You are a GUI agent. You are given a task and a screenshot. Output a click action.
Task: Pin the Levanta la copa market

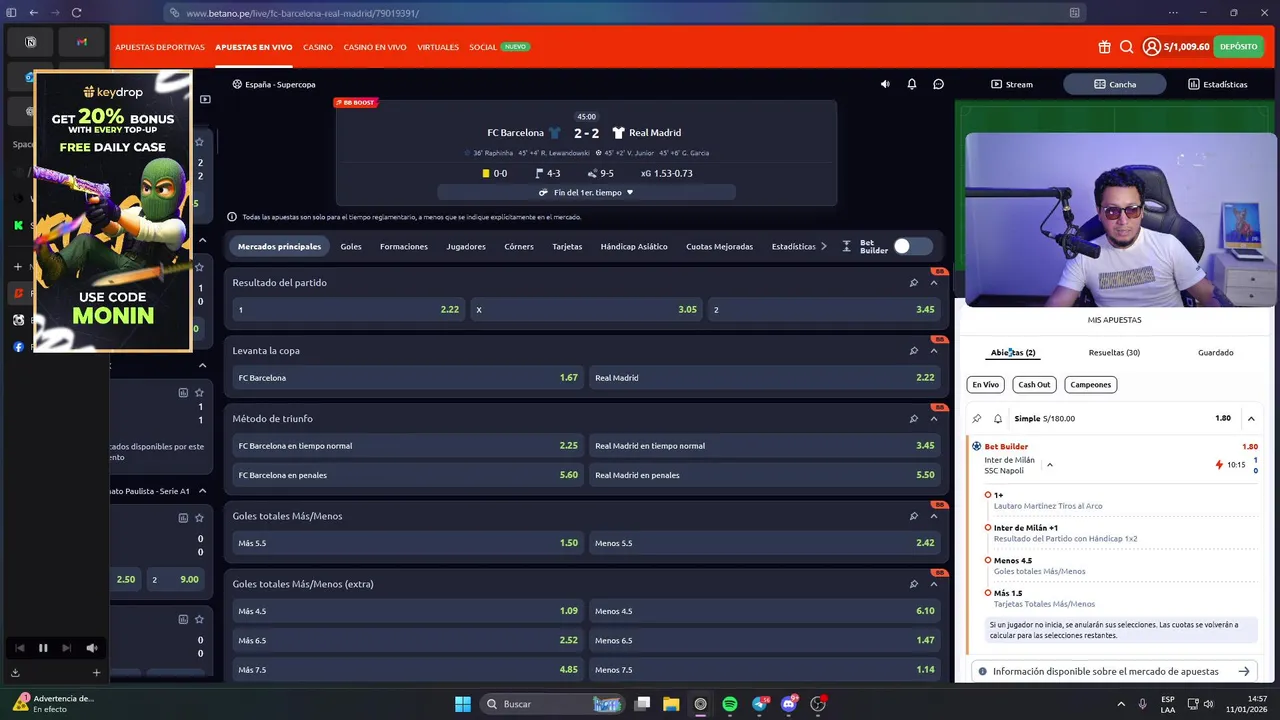913,351
